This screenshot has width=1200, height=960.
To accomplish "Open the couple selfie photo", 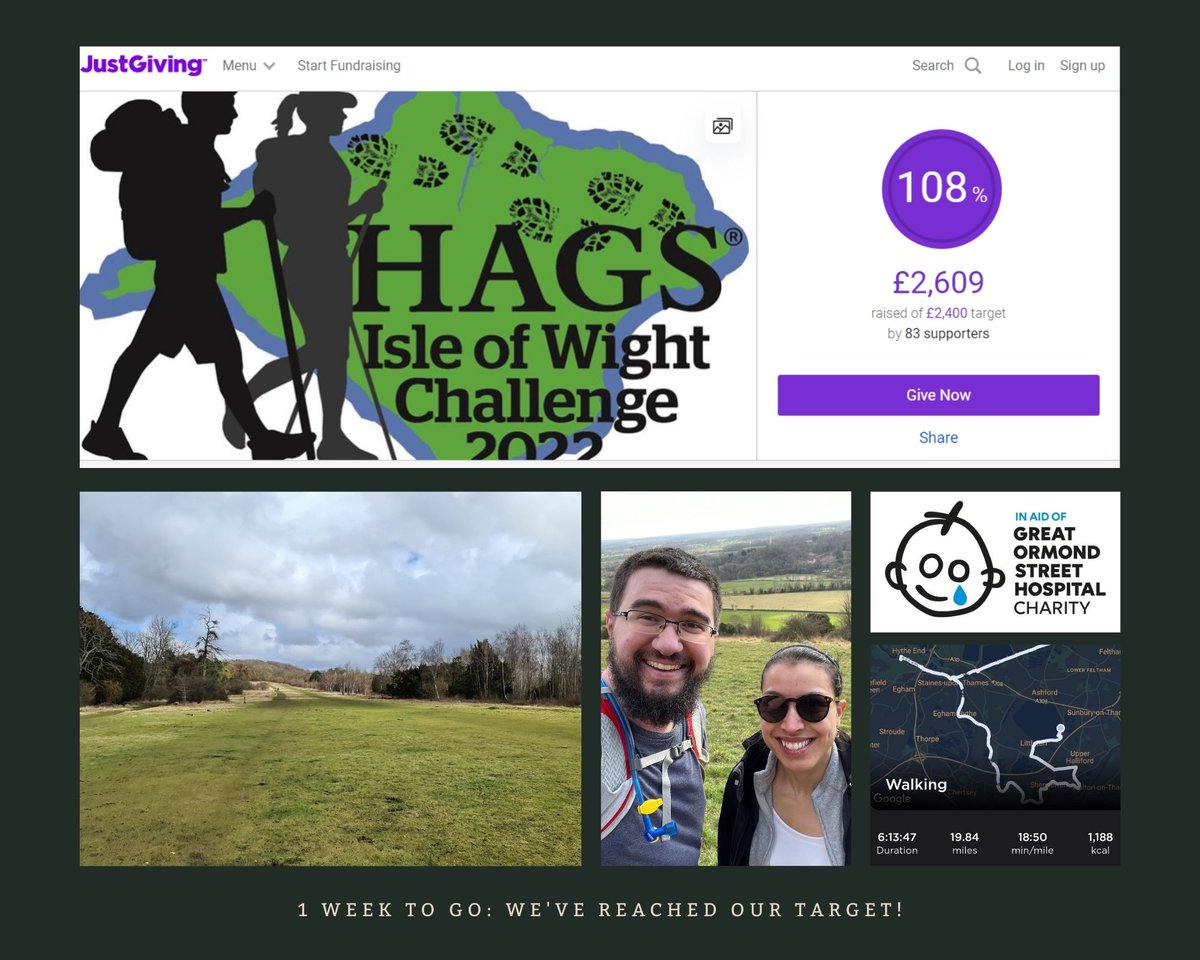I will [726, 678].
